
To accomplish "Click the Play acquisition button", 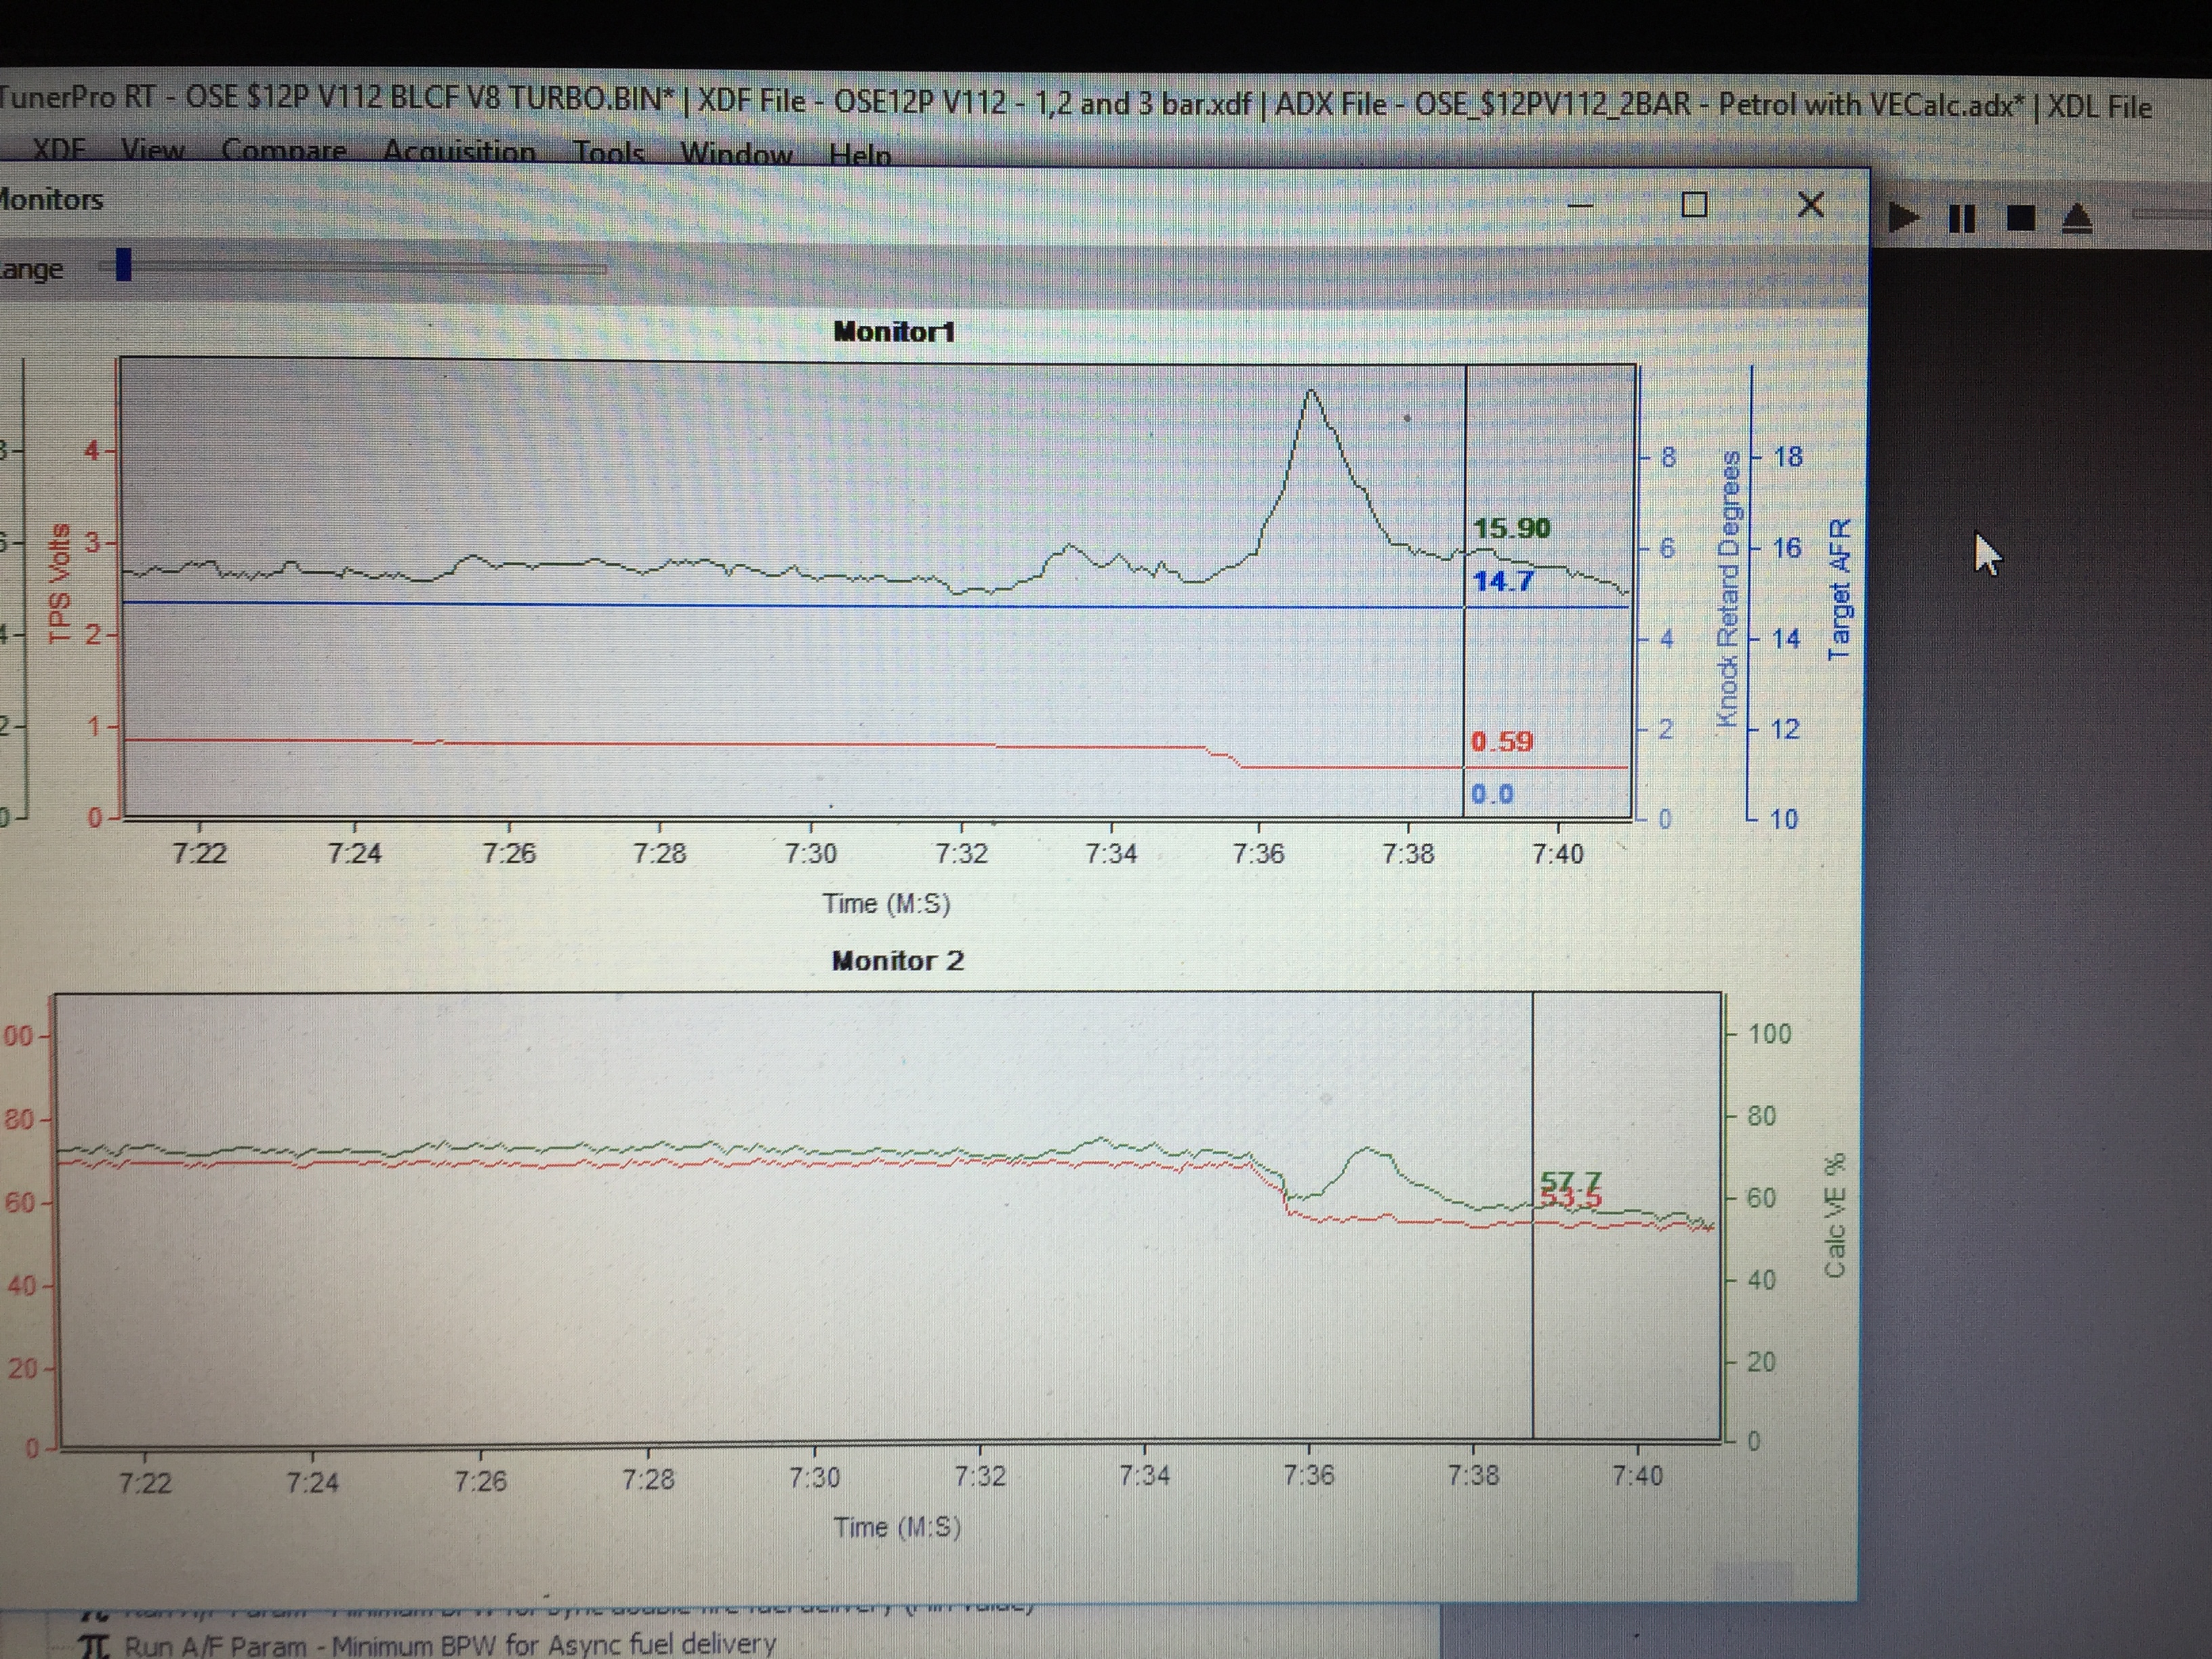I will pyautogui.click(x=1904, y=217).
